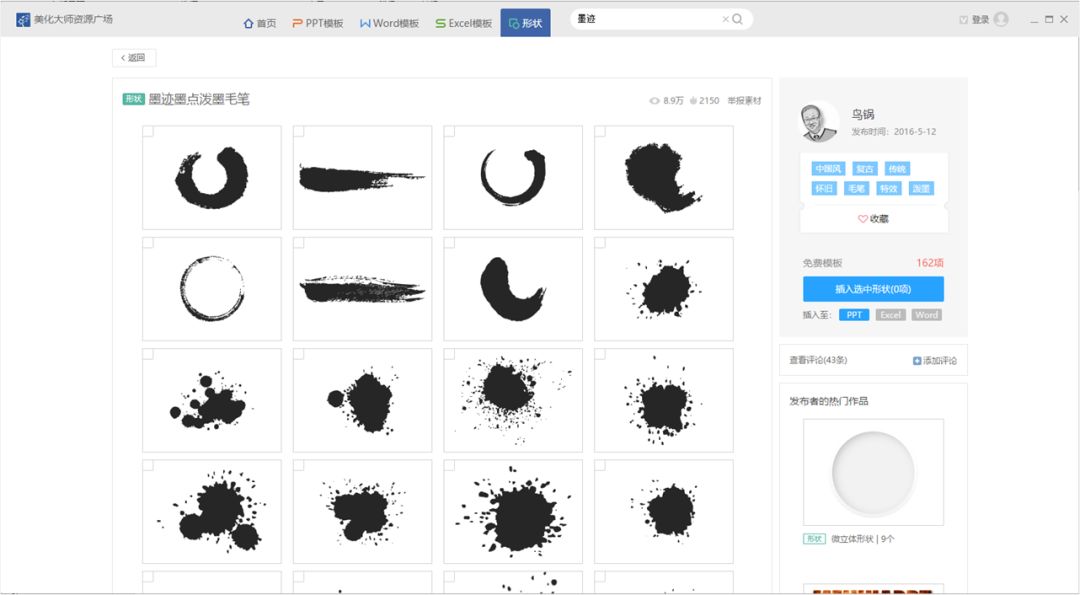
Task: Switch to the Word模板 tab
Action: coord(389,23)
